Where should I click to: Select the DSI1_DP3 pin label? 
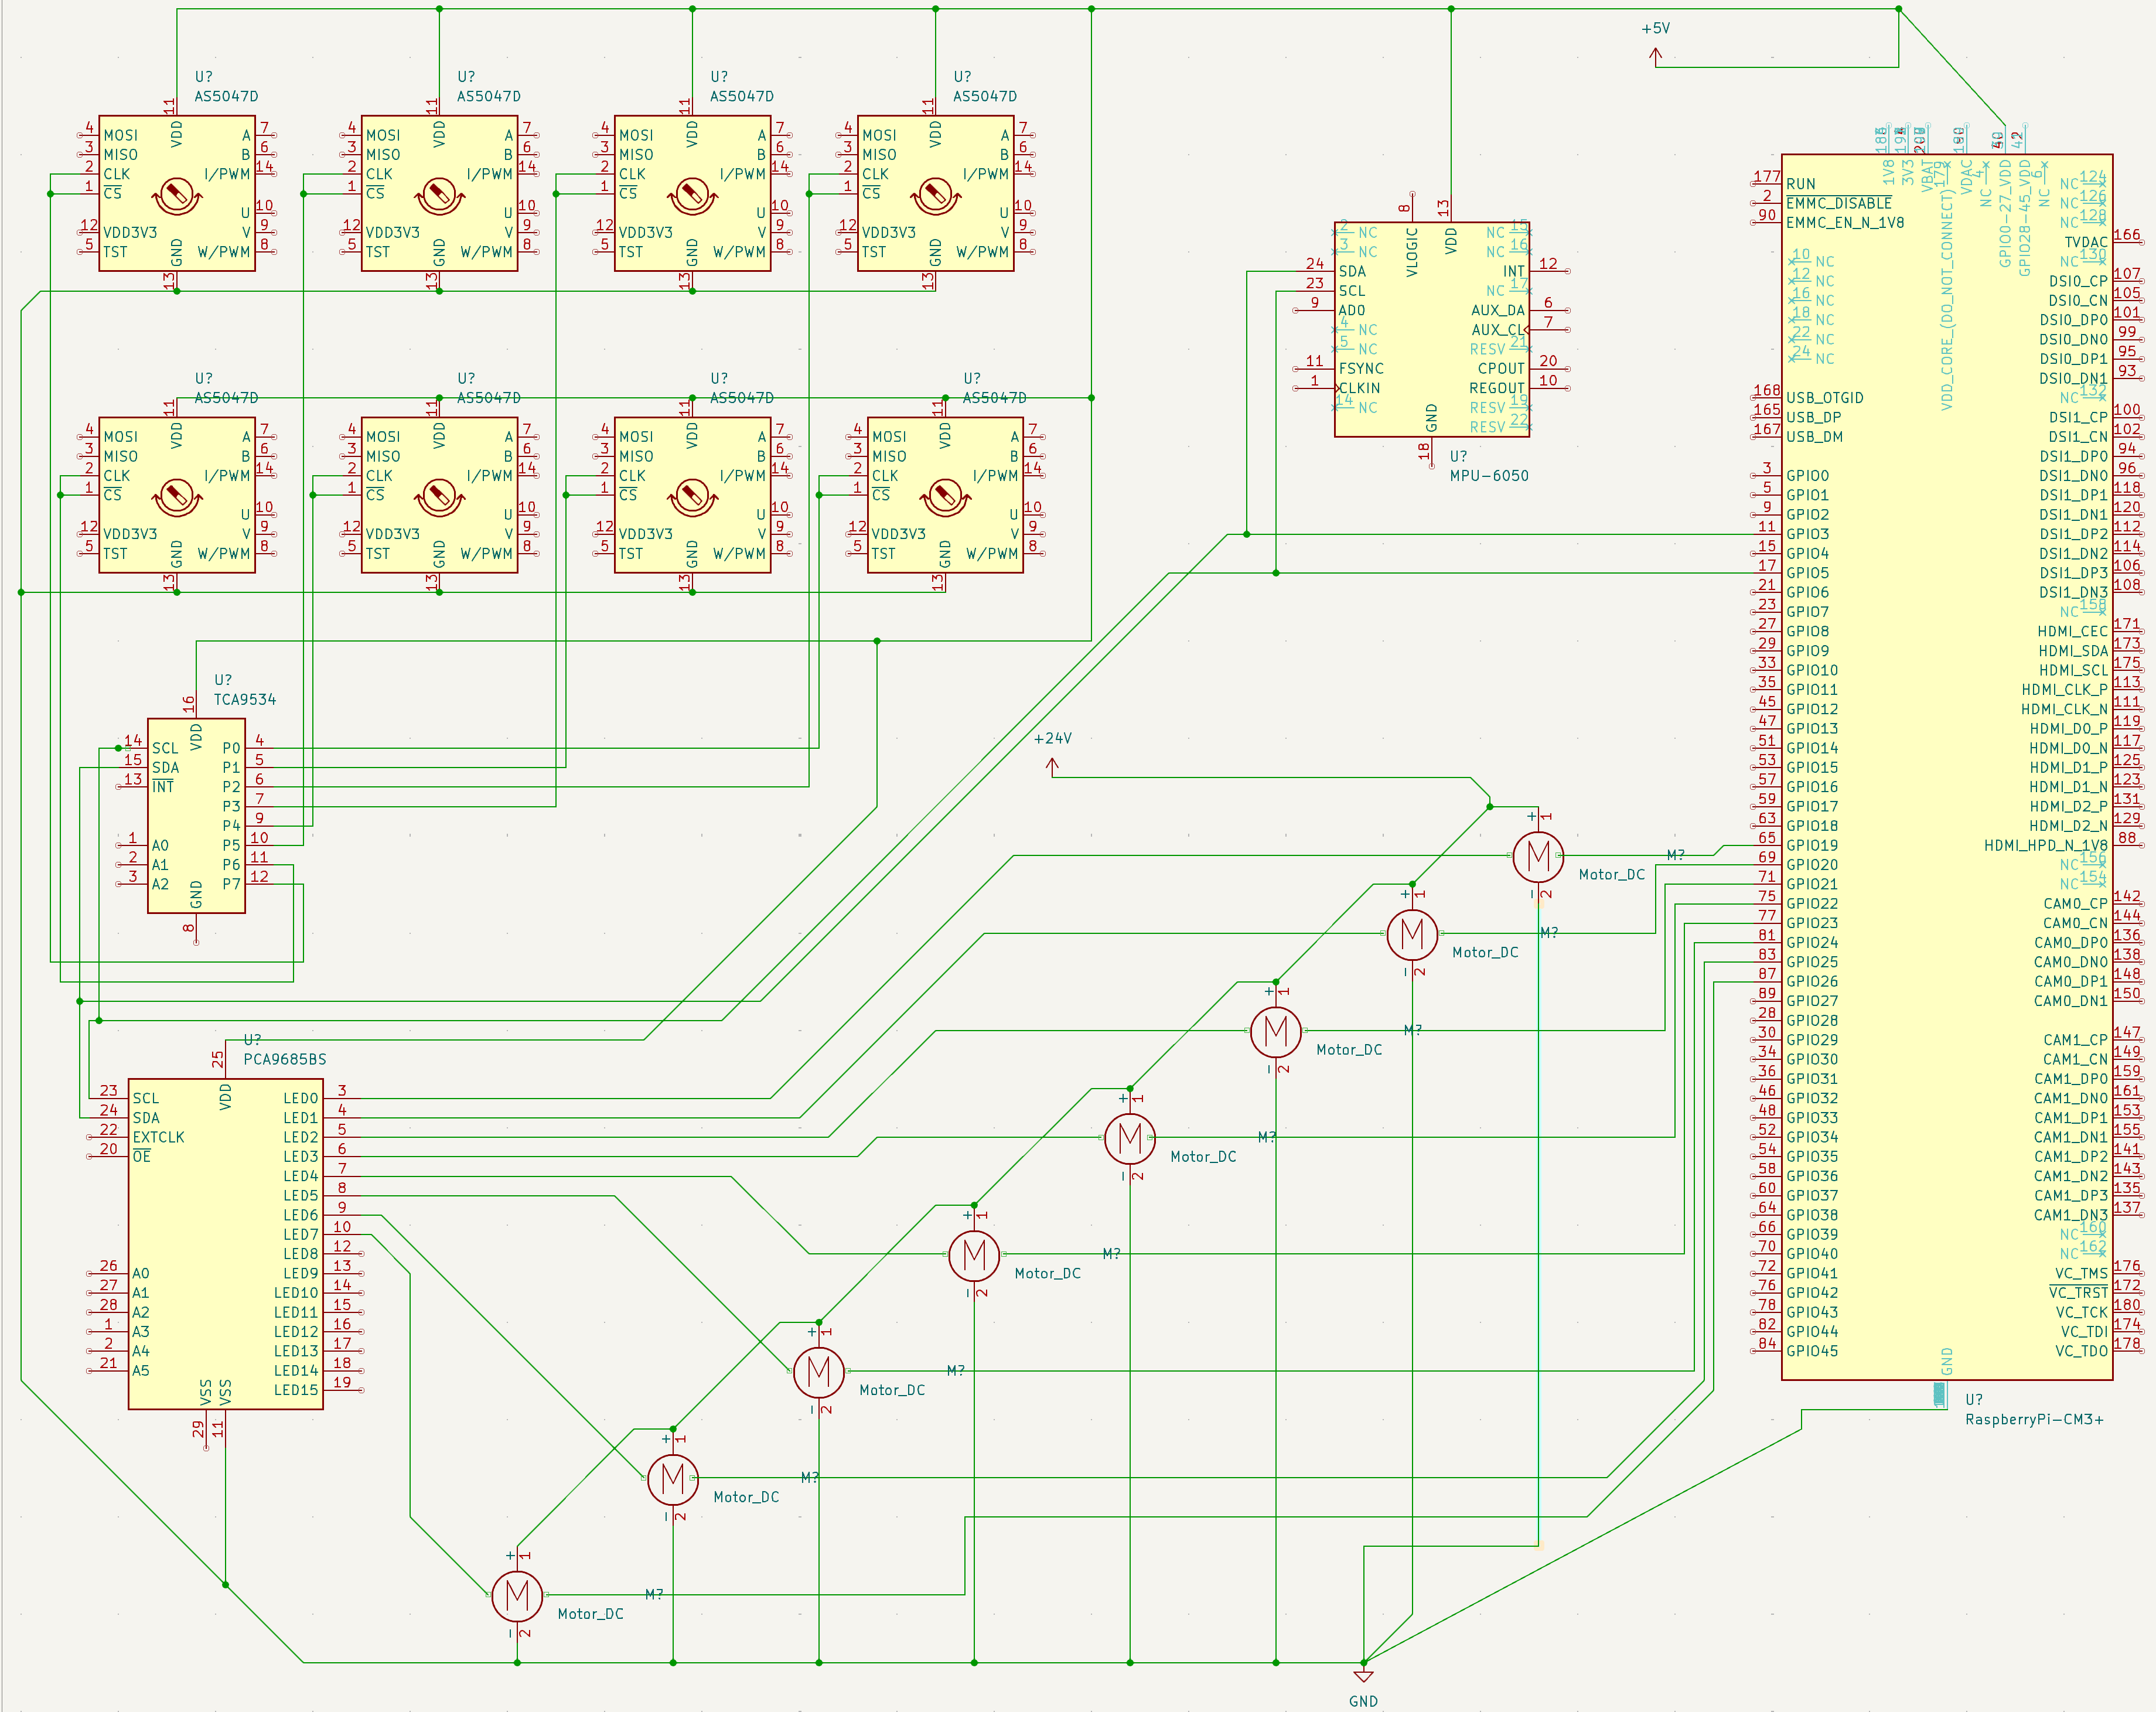click(2074, 573)
